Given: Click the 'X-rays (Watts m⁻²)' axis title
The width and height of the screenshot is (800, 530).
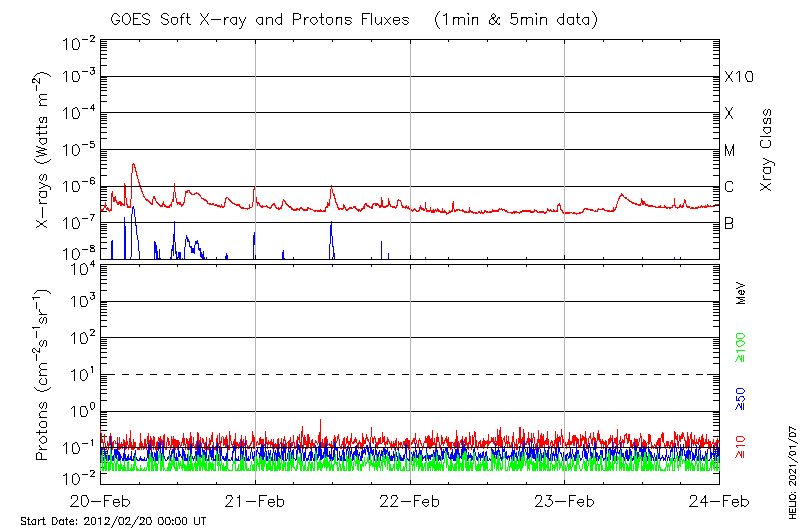Looking at the screenshot, I should pos(44,152).
